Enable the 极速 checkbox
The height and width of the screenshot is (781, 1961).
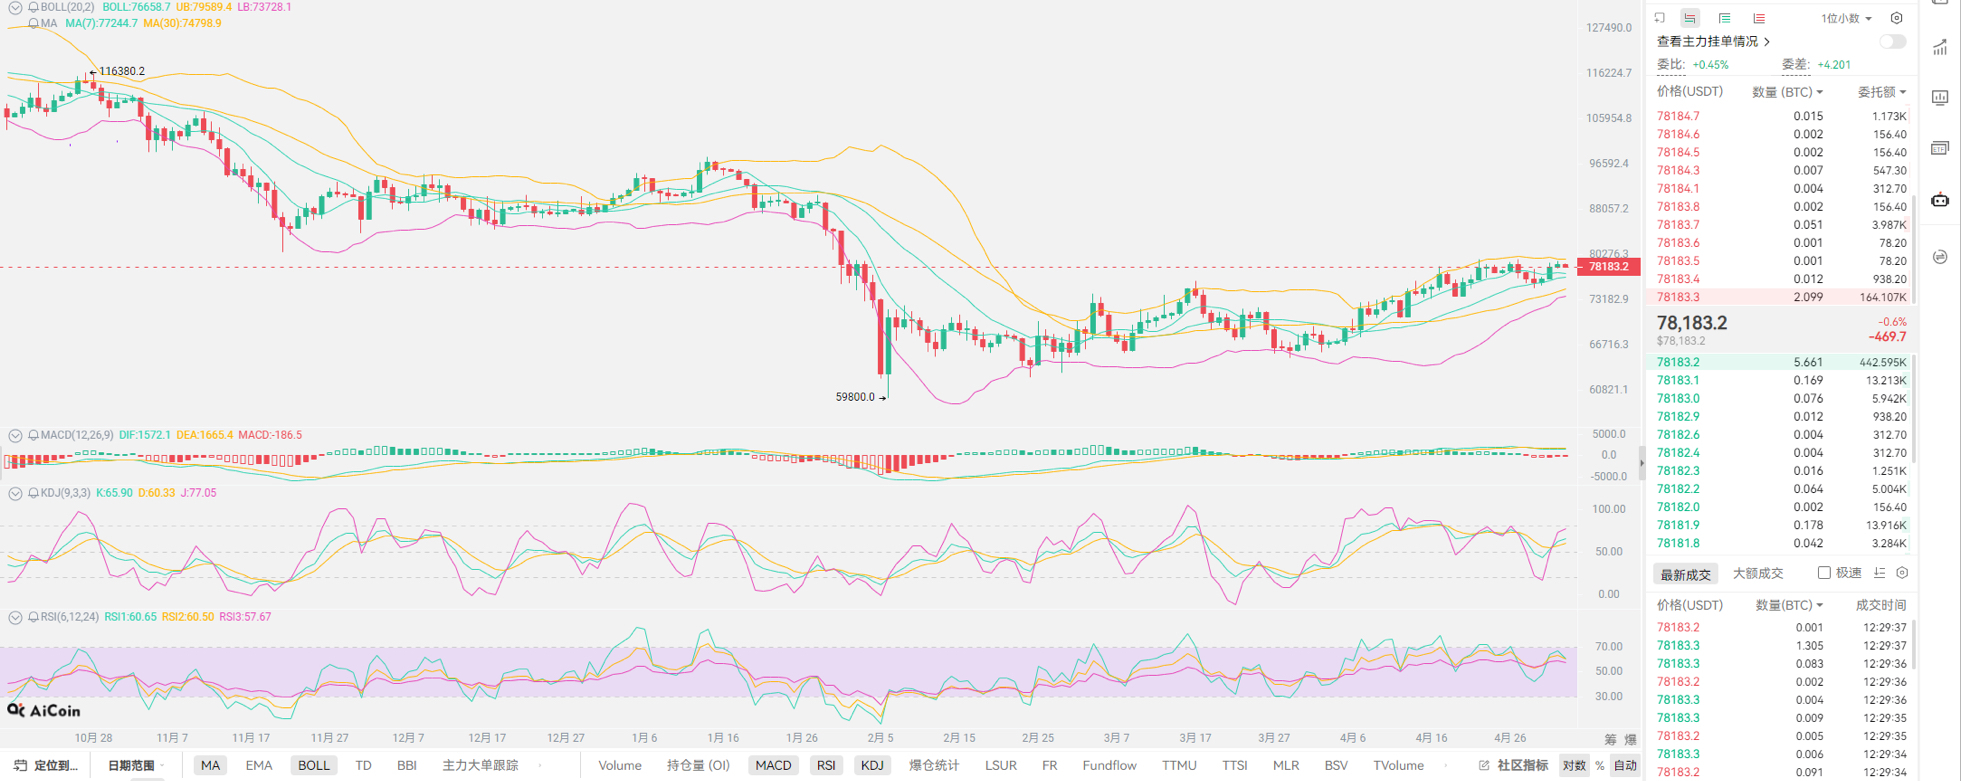(x=1824, y=573)
